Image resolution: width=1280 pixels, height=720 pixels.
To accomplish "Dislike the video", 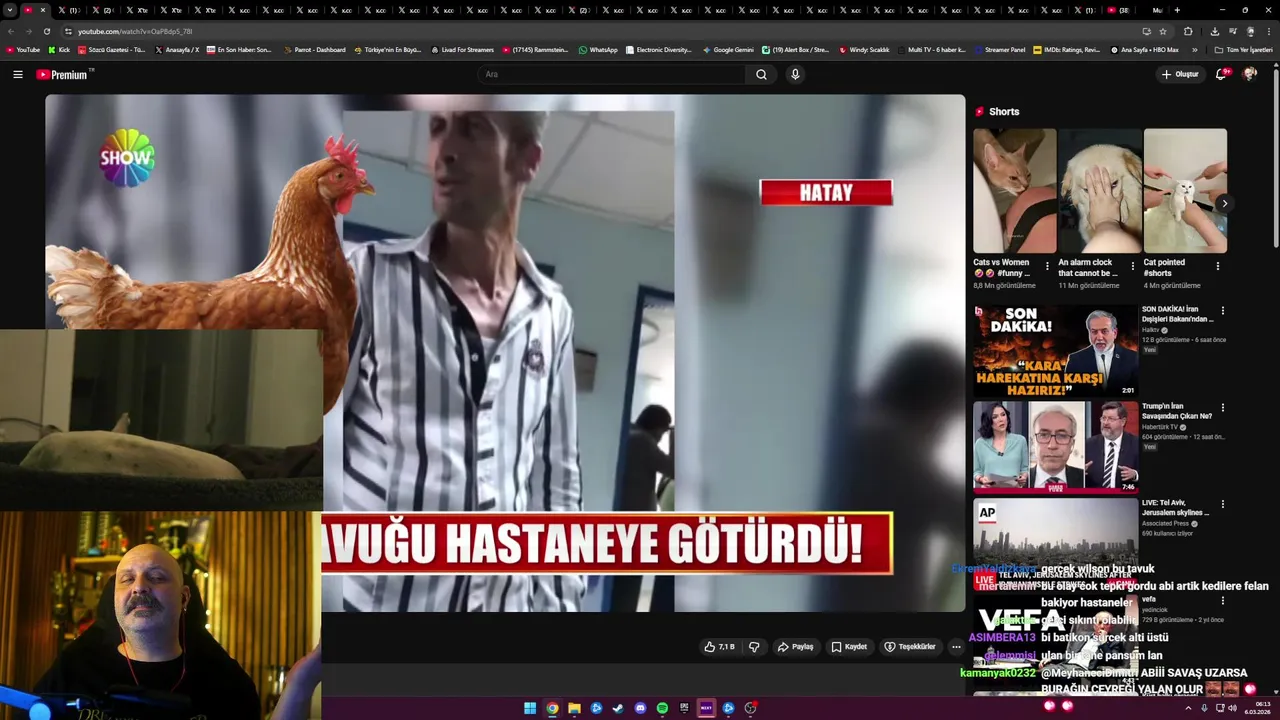I will point(754,647).
